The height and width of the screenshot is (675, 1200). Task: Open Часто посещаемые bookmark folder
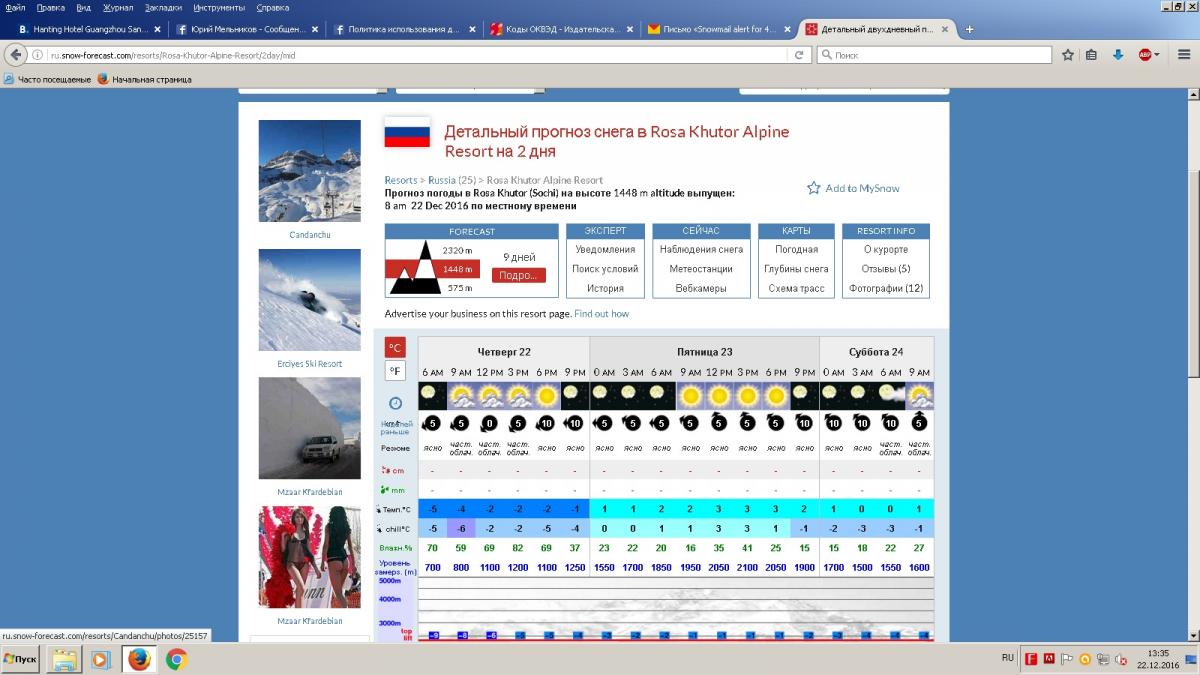pos(47,79)
